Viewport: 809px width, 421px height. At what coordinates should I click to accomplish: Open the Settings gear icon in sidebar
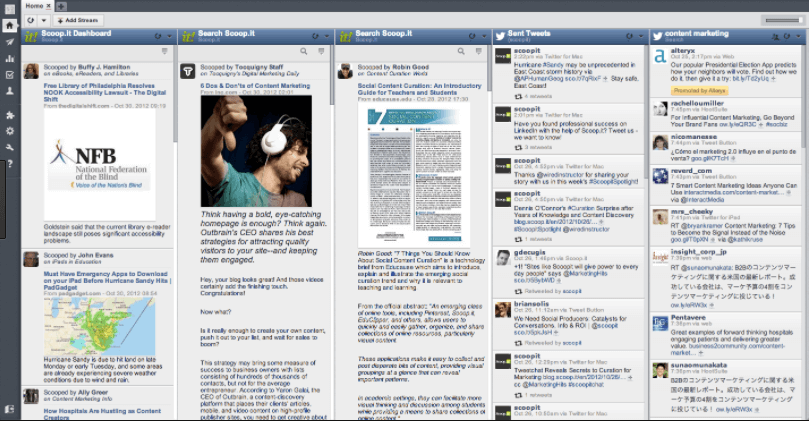[x=10, y=131]
